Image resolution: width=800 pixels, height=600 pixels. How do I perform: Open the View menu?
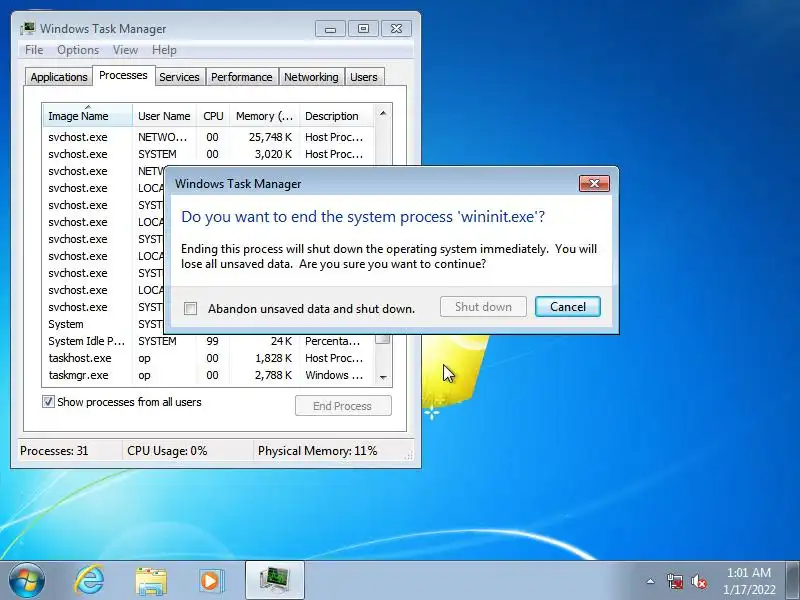(126, 50)
